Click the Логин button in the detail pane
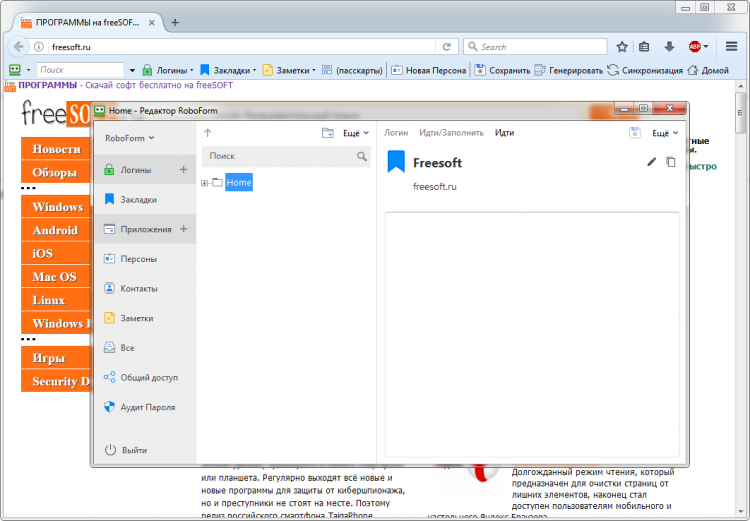750x521 pixels. (396, 133)
